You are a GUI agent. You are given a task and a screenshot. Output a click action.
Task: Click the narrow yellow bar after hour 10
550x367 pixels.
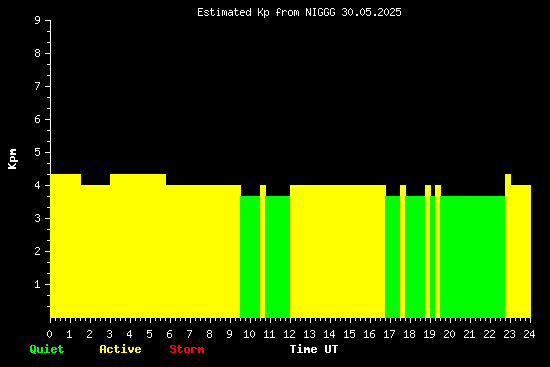coord(263,251)
